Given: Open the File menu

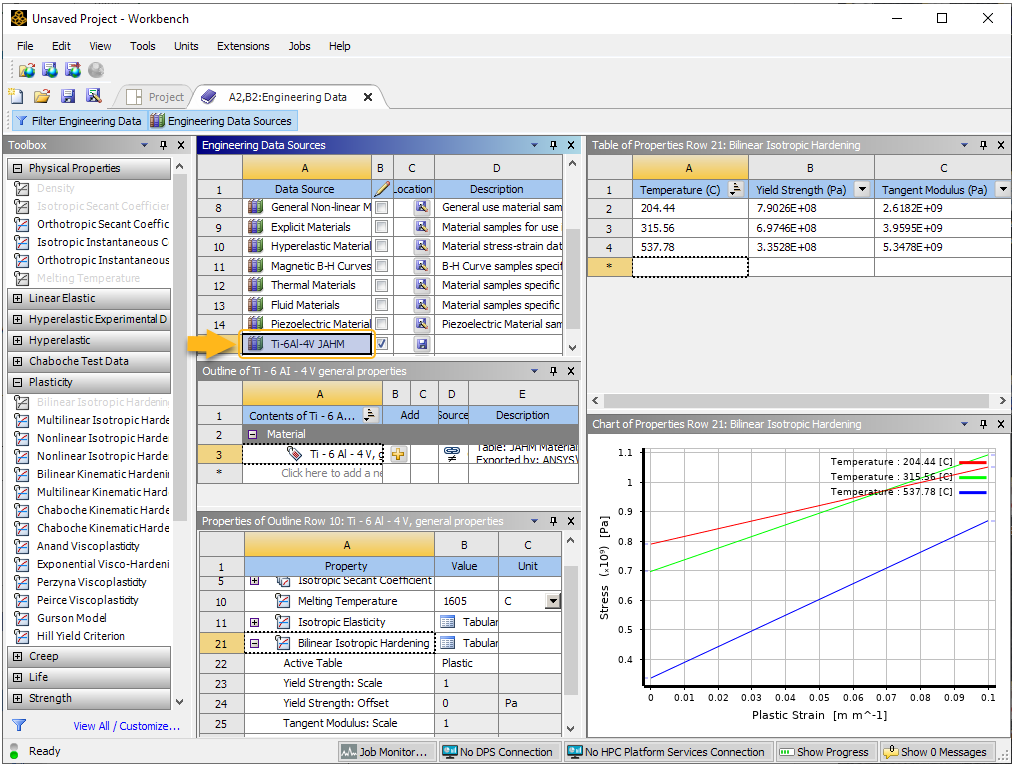Looking at the screenshot, I should coord(25,46).
